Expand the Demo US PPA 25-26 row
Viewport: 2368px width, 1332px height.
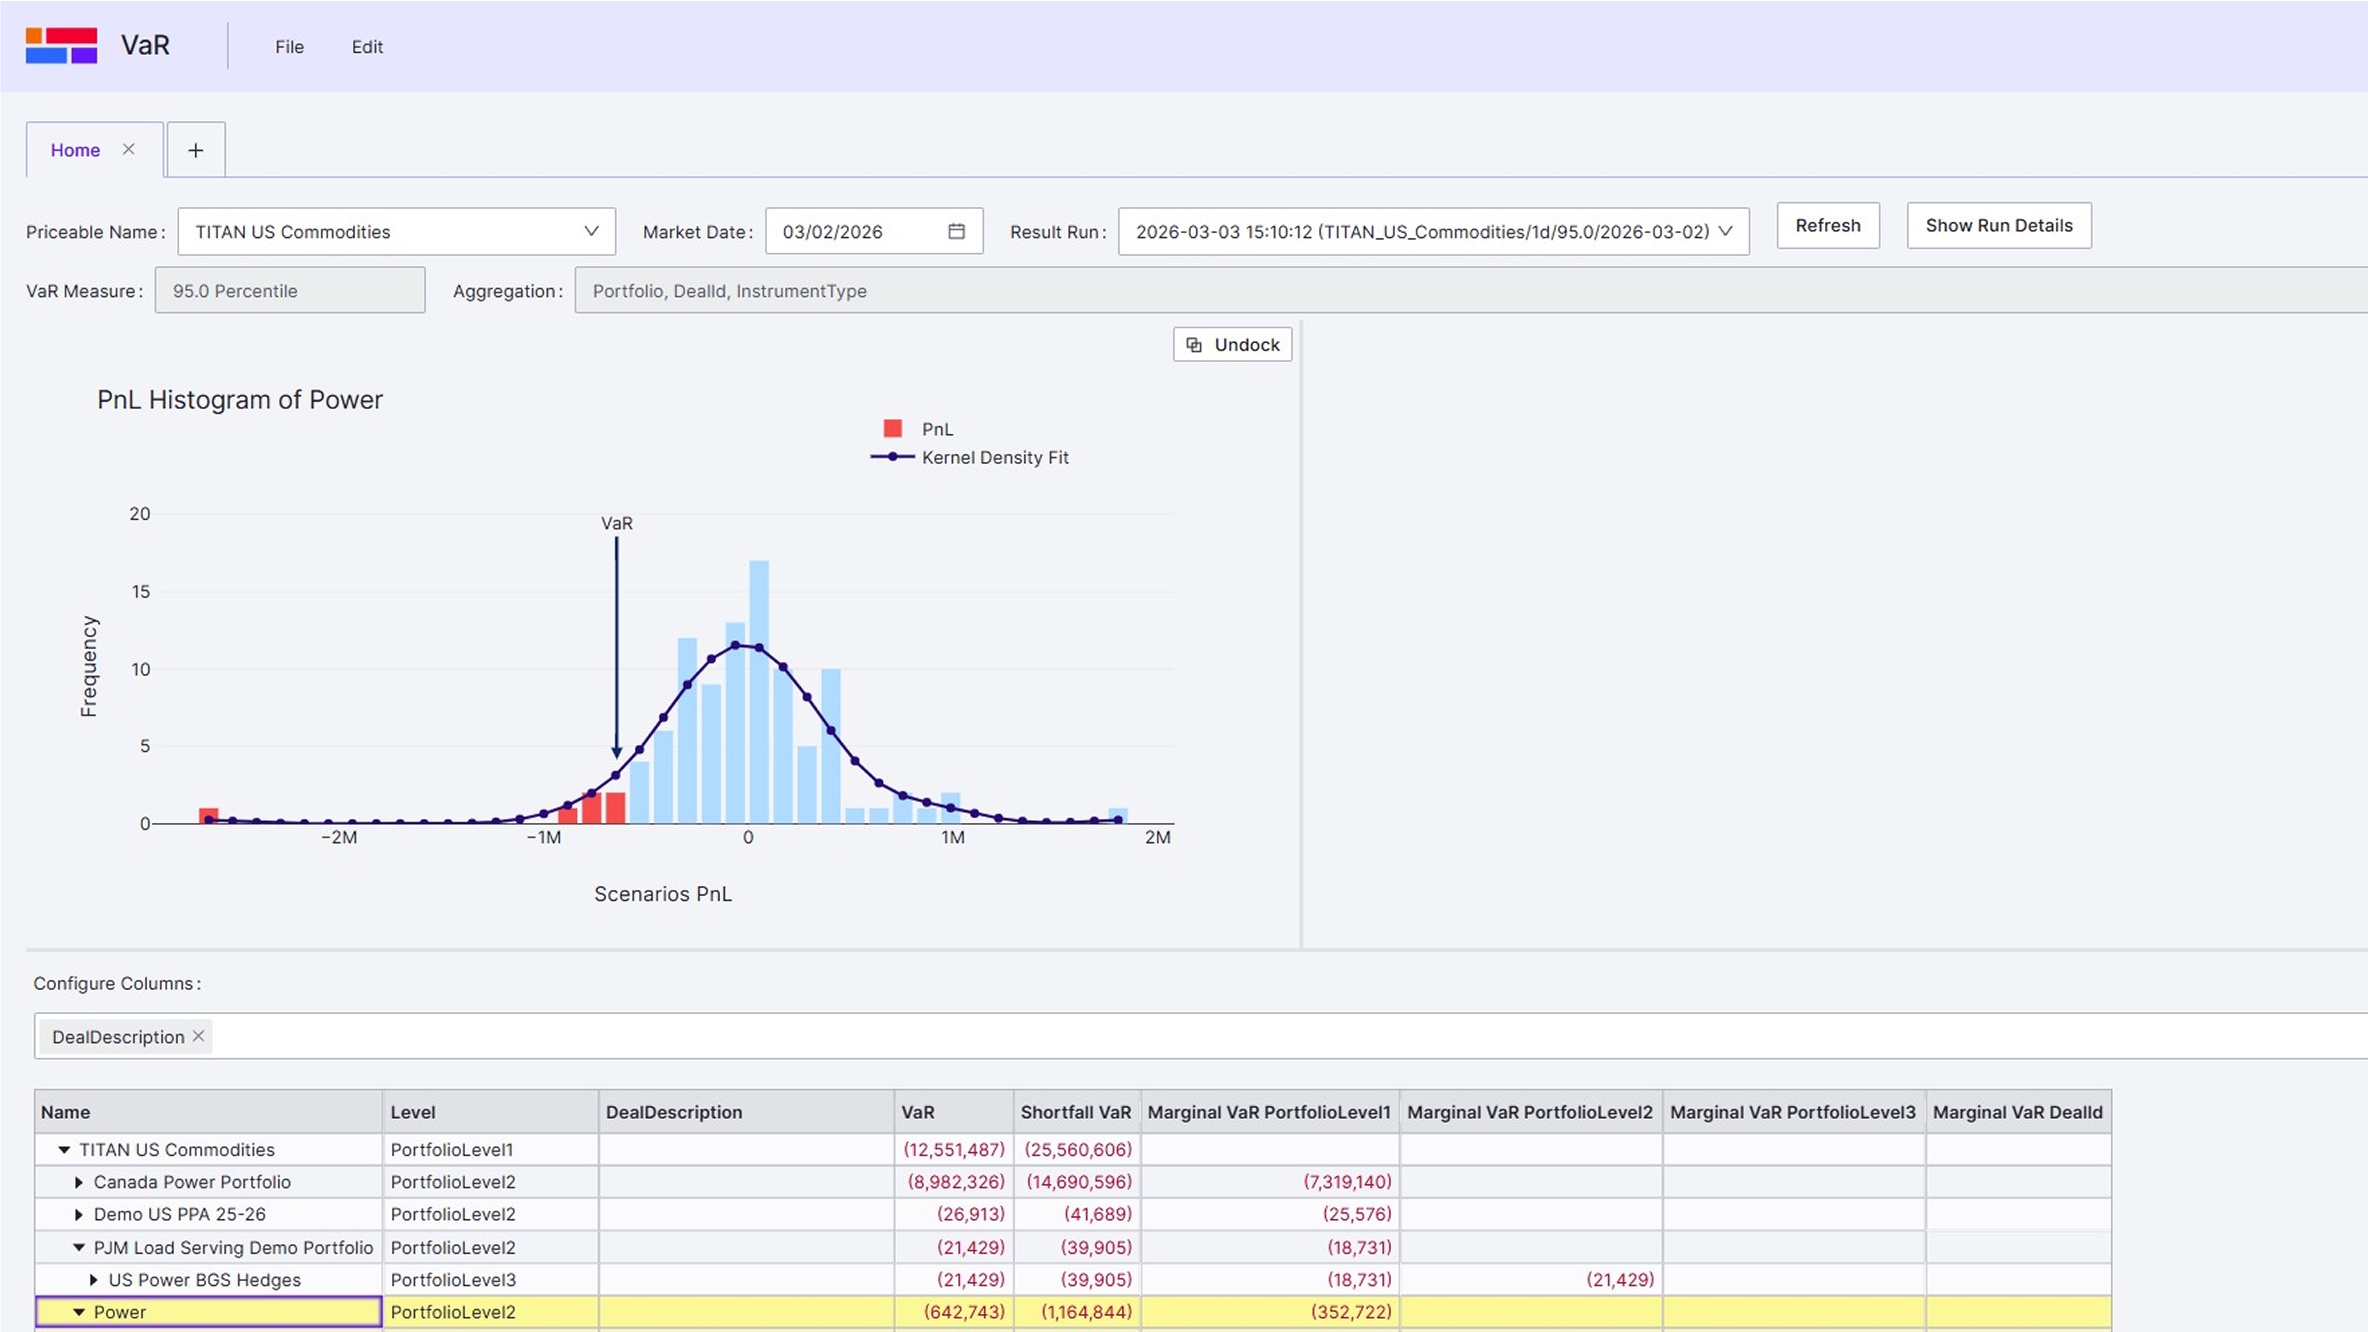point(79,1214)
